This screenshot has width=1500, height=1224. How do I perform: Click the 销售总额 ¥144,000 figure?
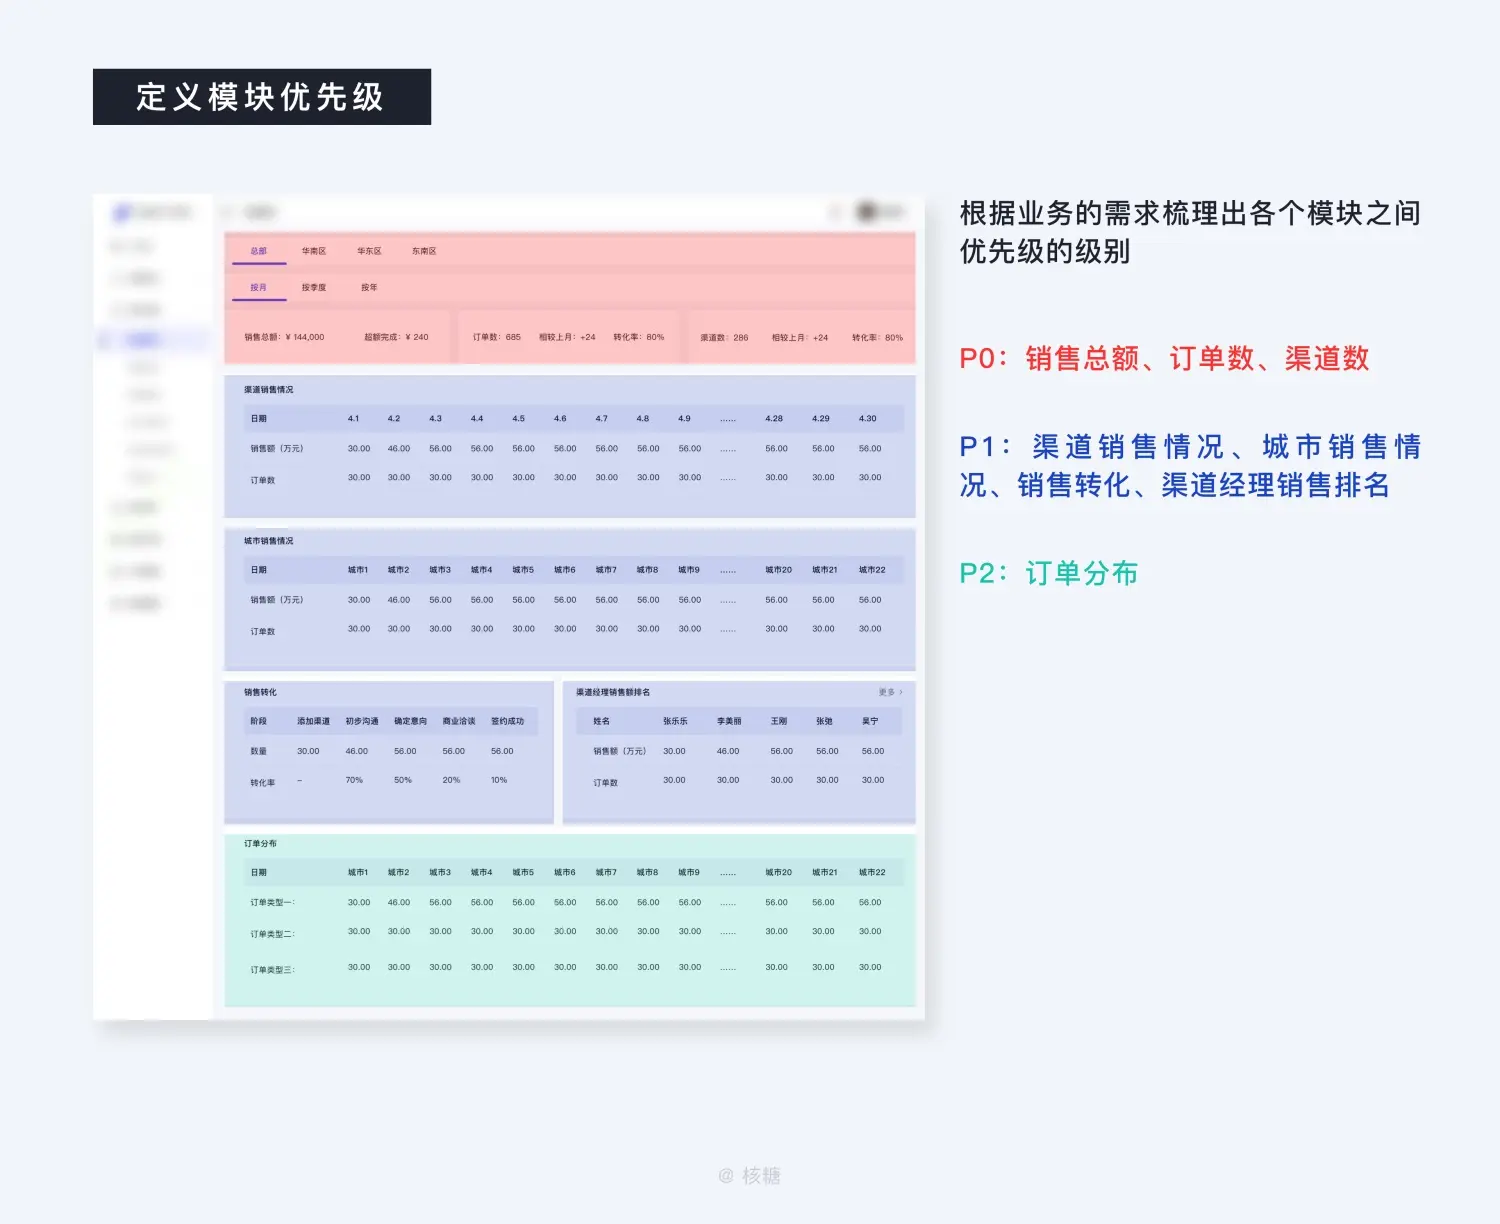click(x=284, y=337)
